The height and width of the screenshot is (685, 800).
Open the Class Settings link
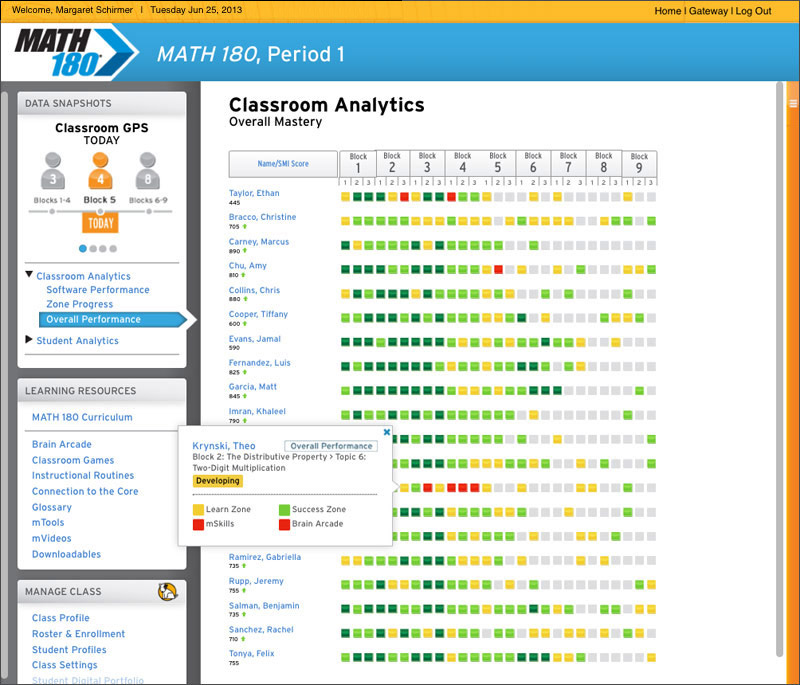pyautogui.click(x=65, y=665)
